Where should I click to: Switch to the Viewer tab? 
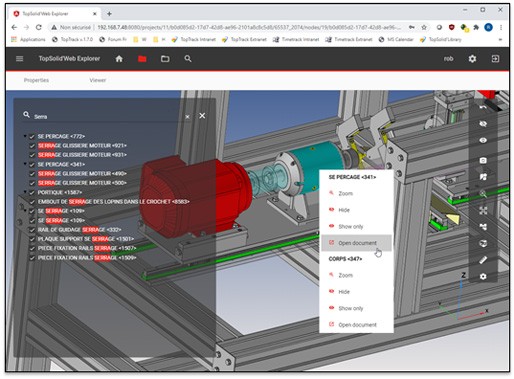pyautogui.click(x=98, y=80)
